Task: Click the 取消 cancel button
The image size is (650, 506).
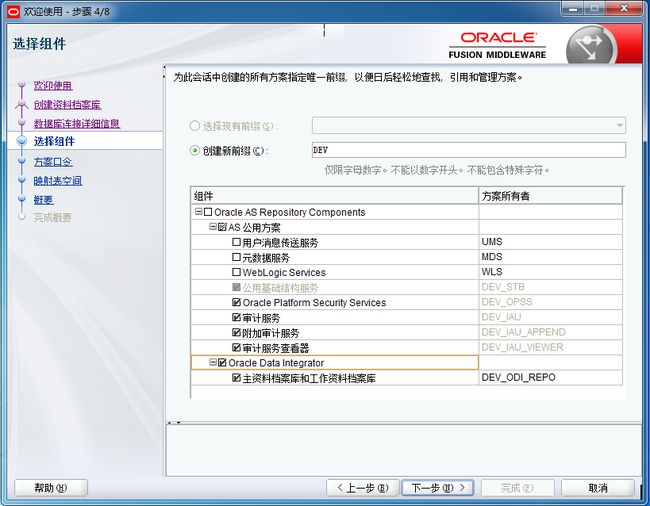Action: [x=598, y=488]
